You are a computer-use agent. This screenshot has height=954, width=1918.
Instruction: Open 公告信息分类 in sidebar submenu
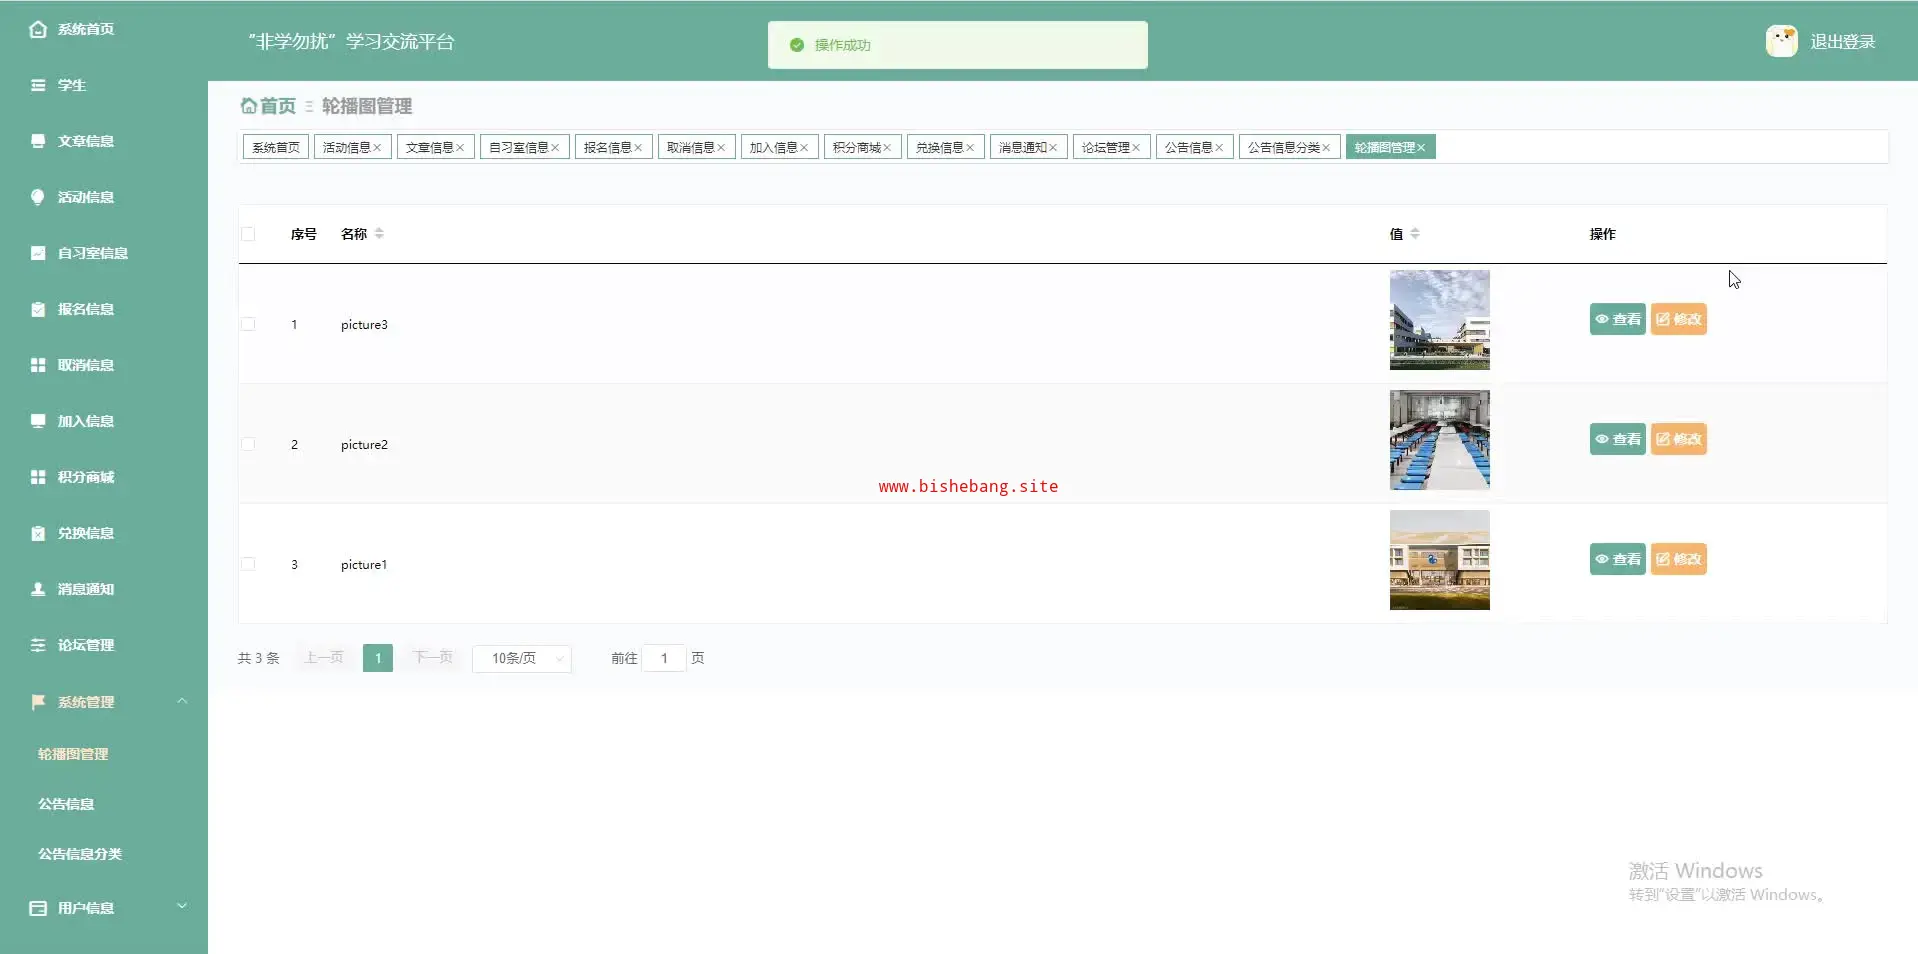point(80,854)
